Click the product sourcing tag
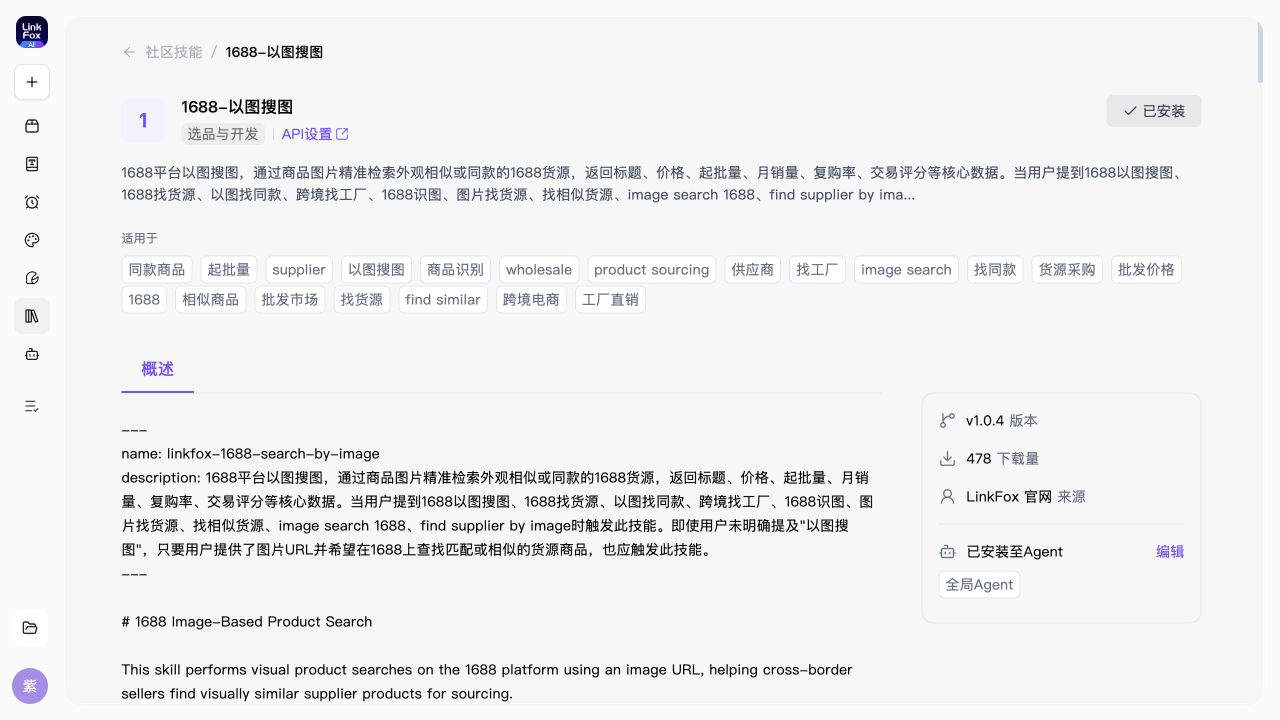This screenshot has height=720, width=1280. [x=651, y=270]
